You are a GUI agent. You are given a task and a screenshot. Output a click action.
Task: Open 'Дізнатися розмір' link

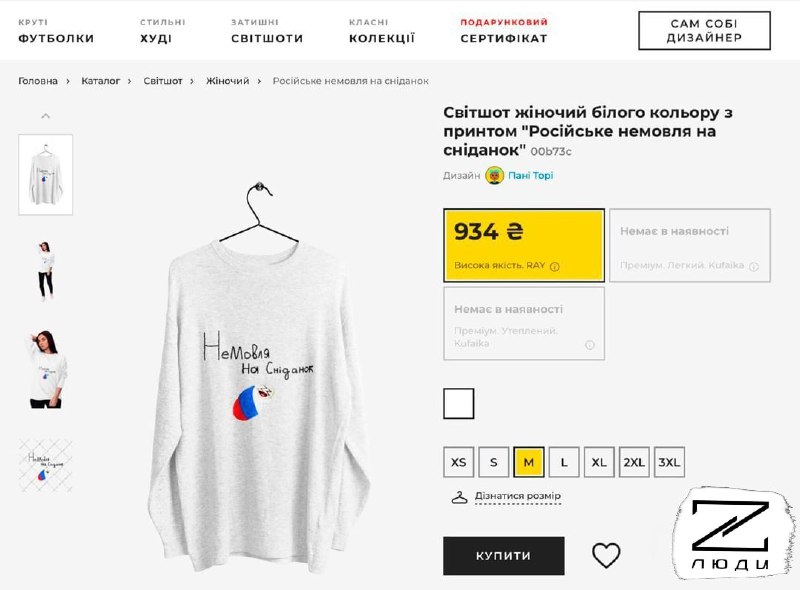pyautogui.click(x=520, y=494)
